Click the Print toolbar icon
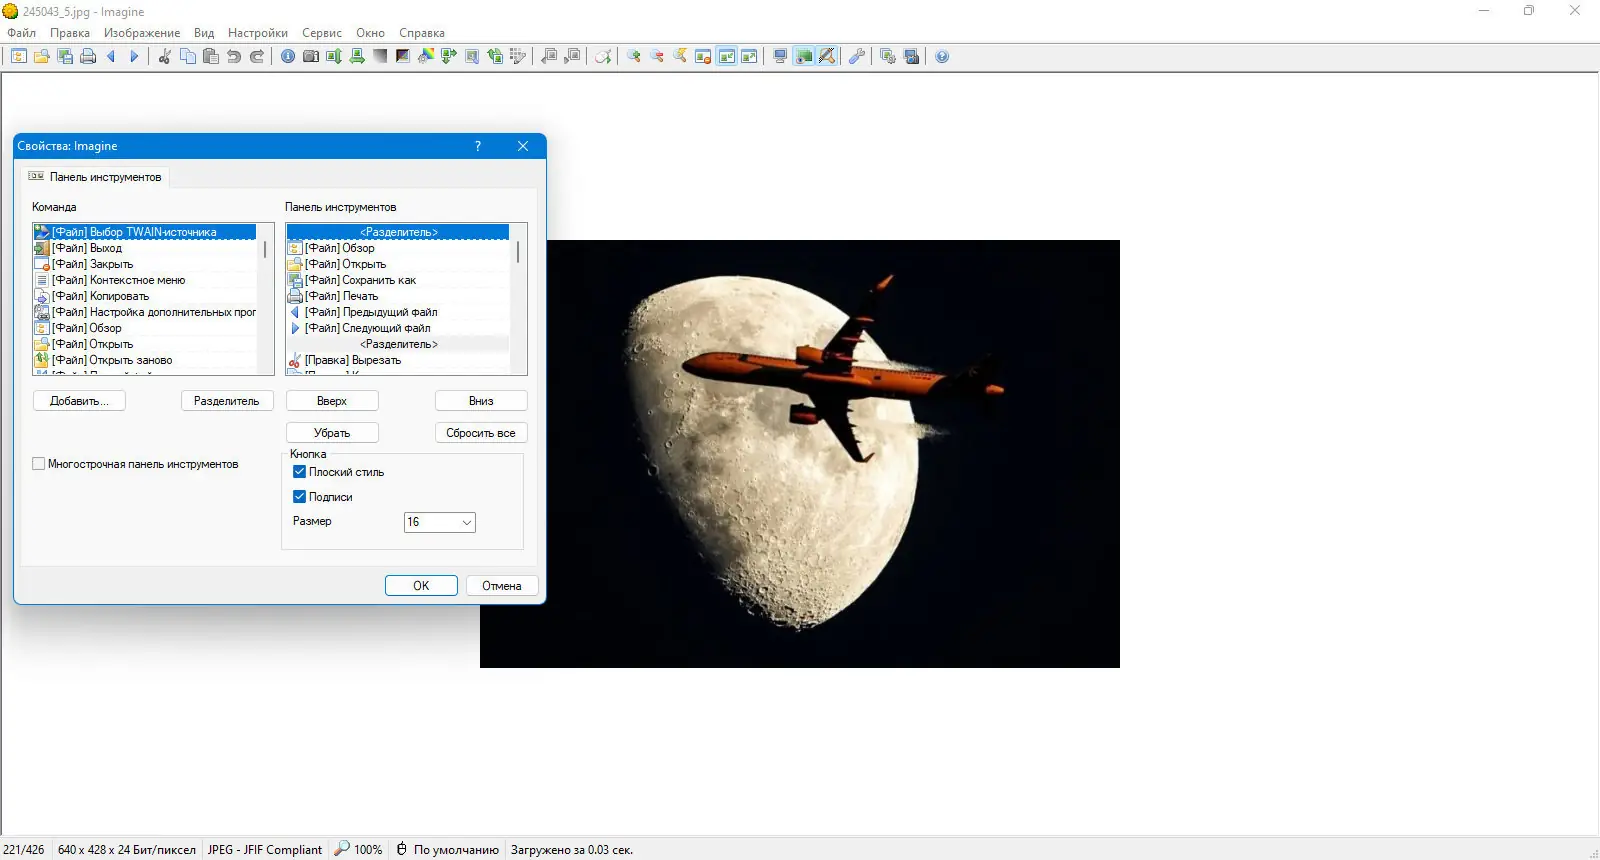This screenshot has width=1600, height=860. (x=88, y=57)
